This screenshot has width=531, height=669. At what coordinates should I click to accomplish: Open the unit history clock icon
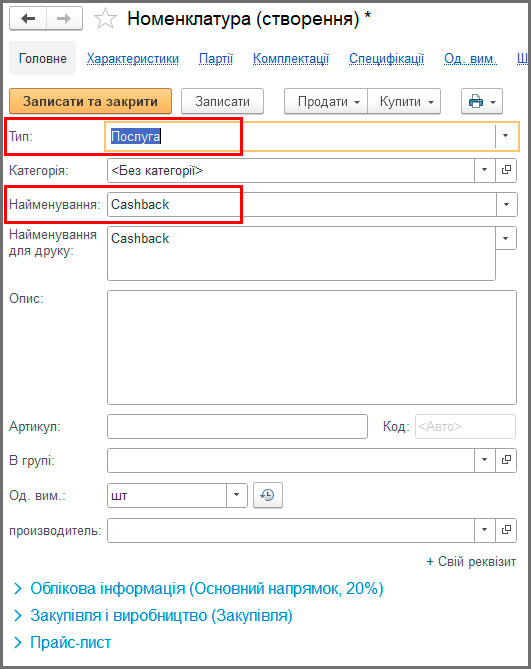267,495
